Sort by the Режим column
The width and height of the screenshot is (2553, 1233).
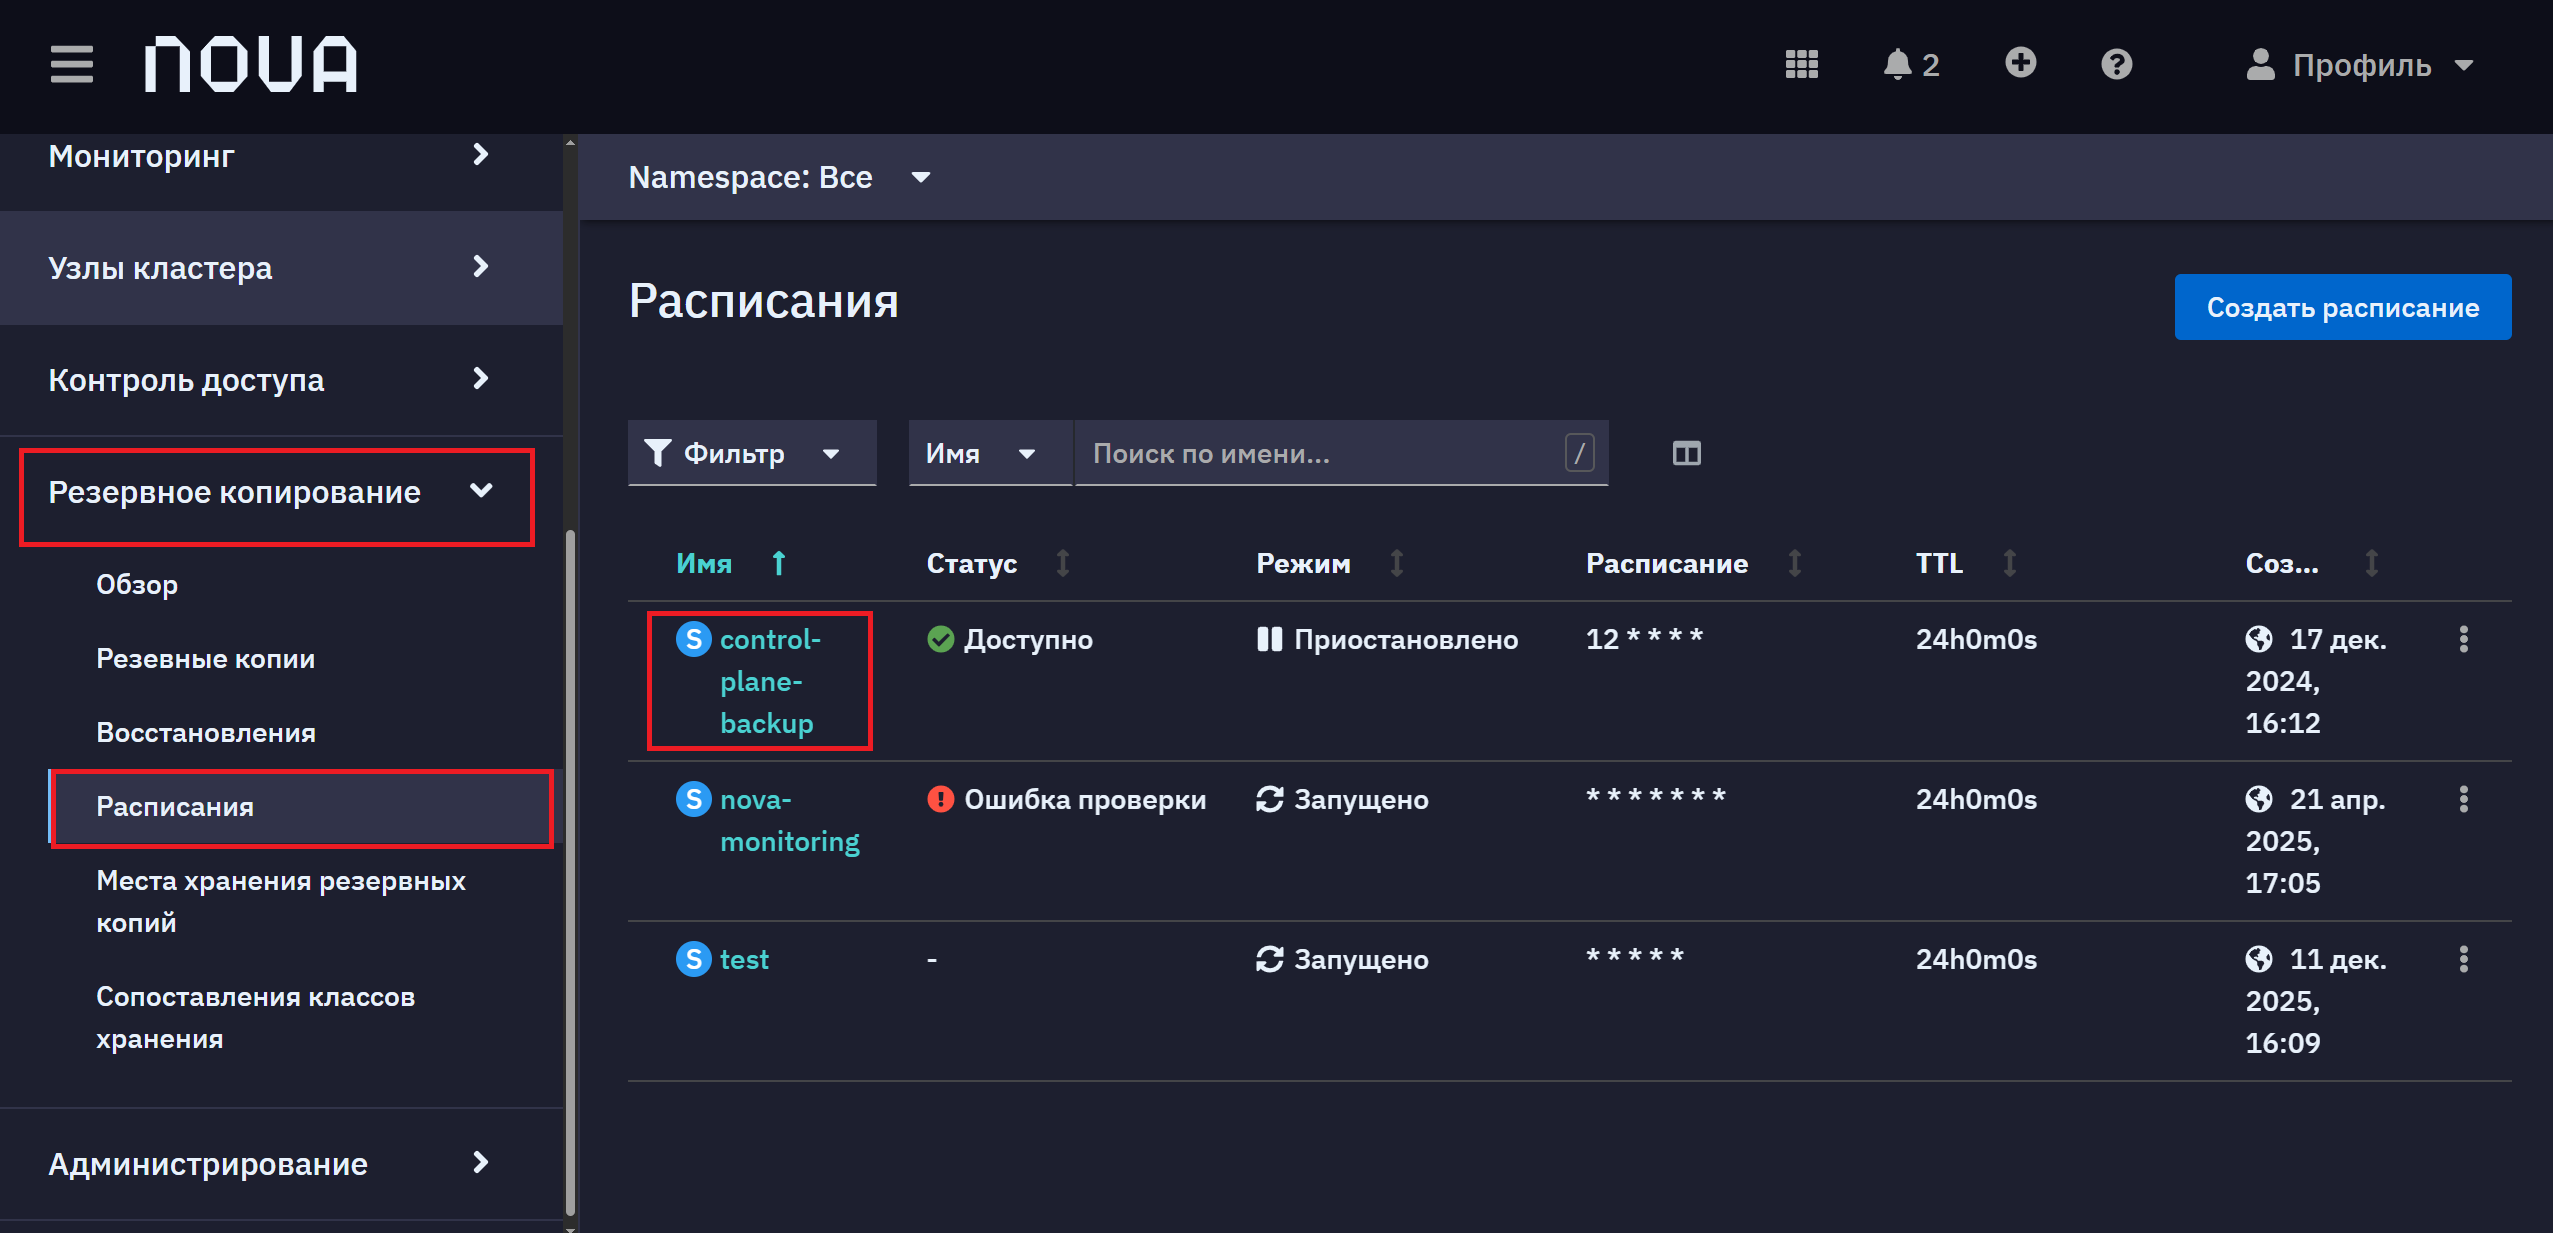(x=1330, y=563)
